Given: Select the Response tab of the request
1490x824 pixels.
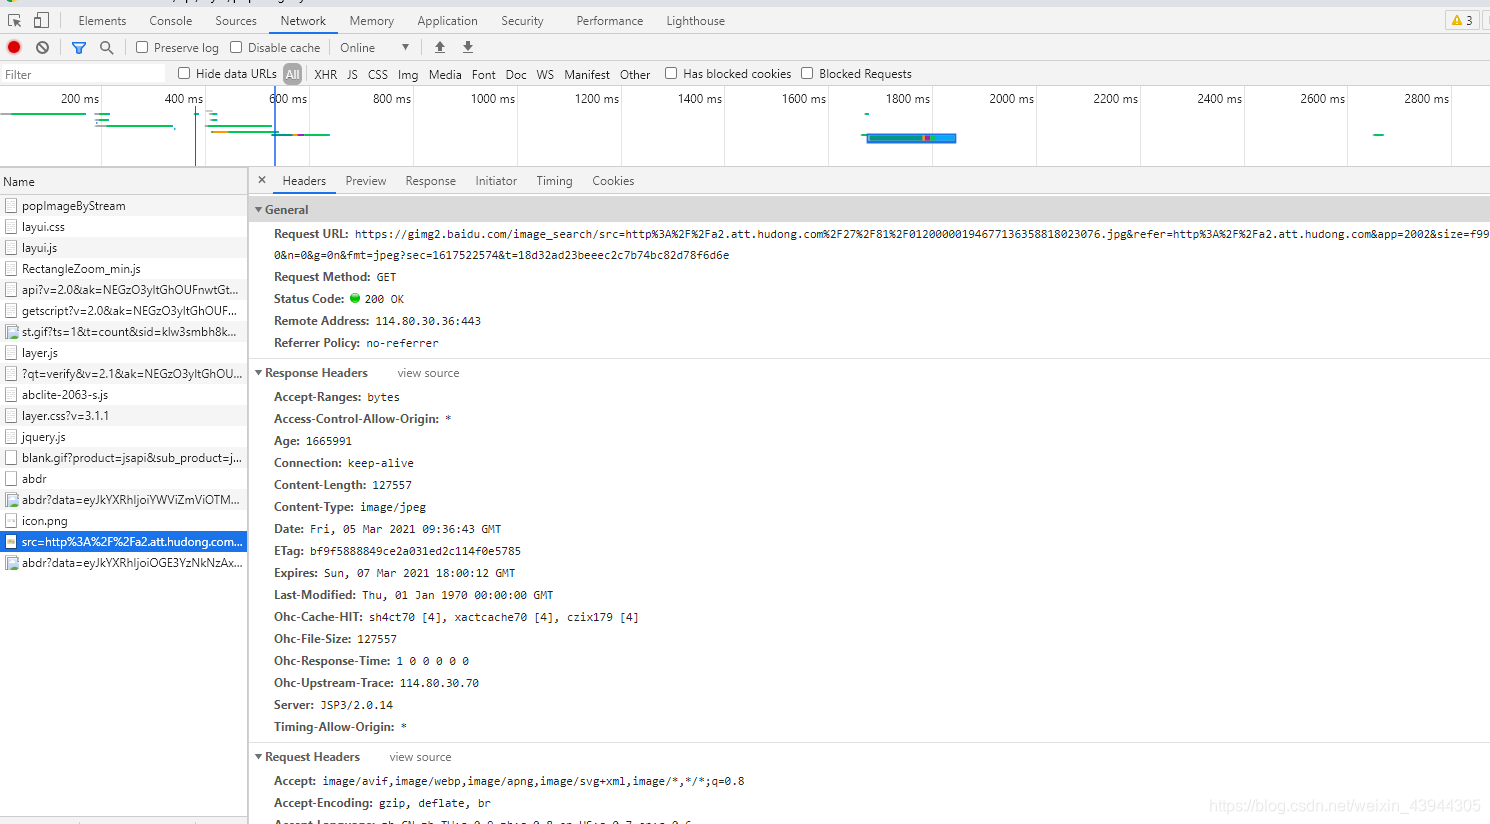Looking at the screenshot, I should [431, 181].
